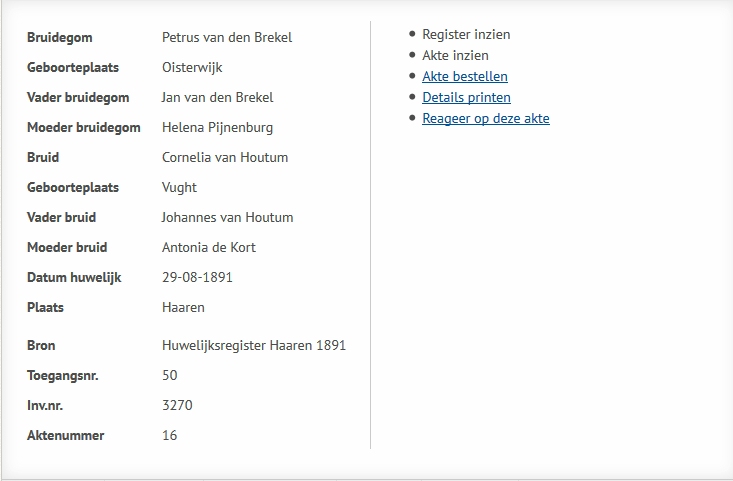Click the source Huwelijksregister Haaren 1891
This screenshot has height=481, width=733.
point(254,345)
